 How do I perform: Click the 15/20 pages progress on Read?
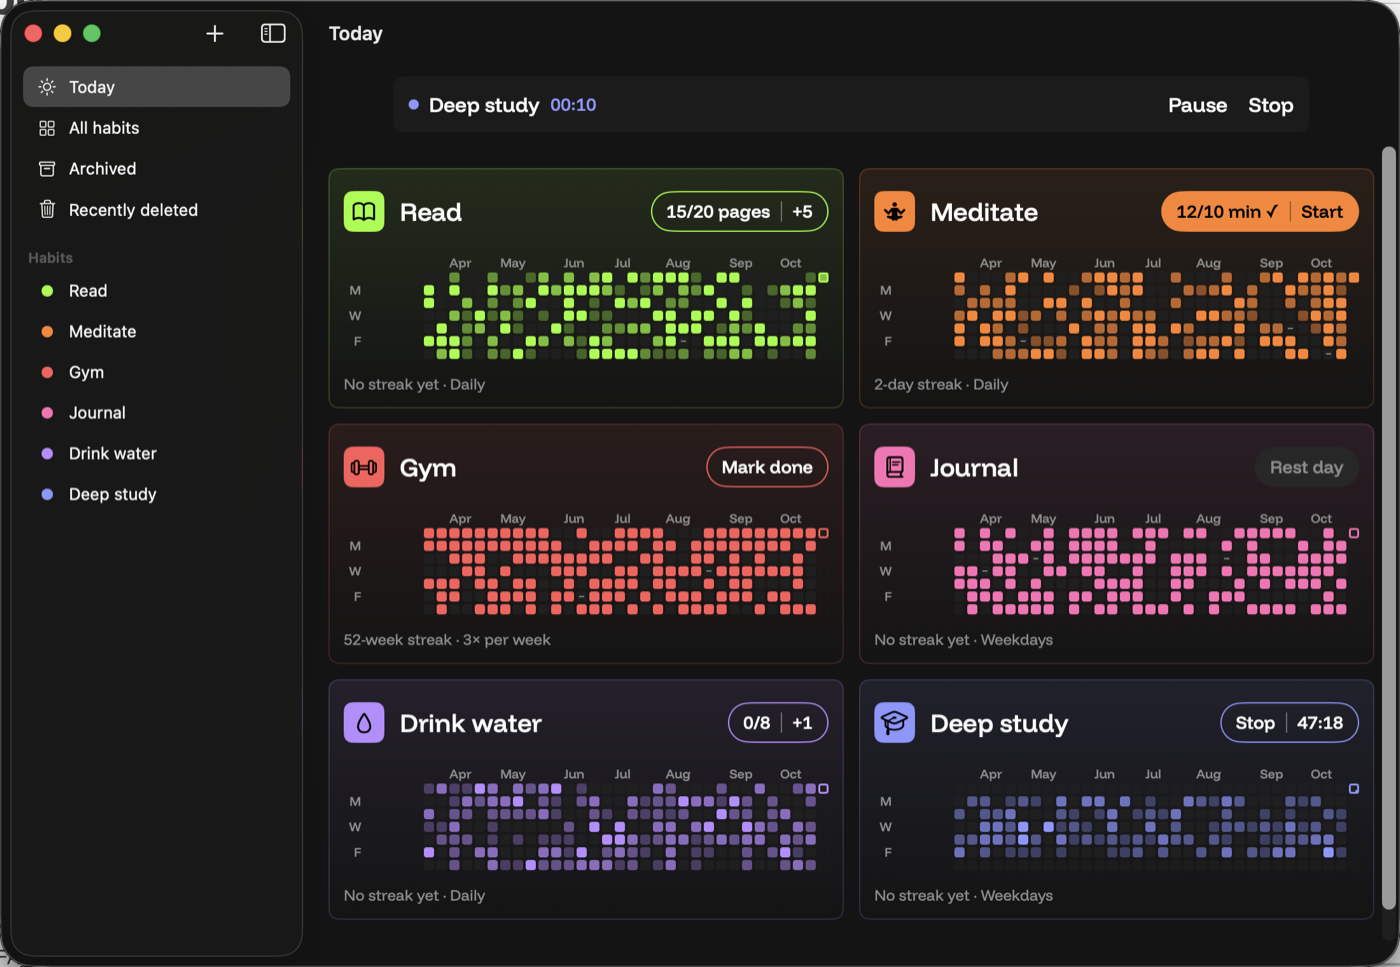point(718,212)
